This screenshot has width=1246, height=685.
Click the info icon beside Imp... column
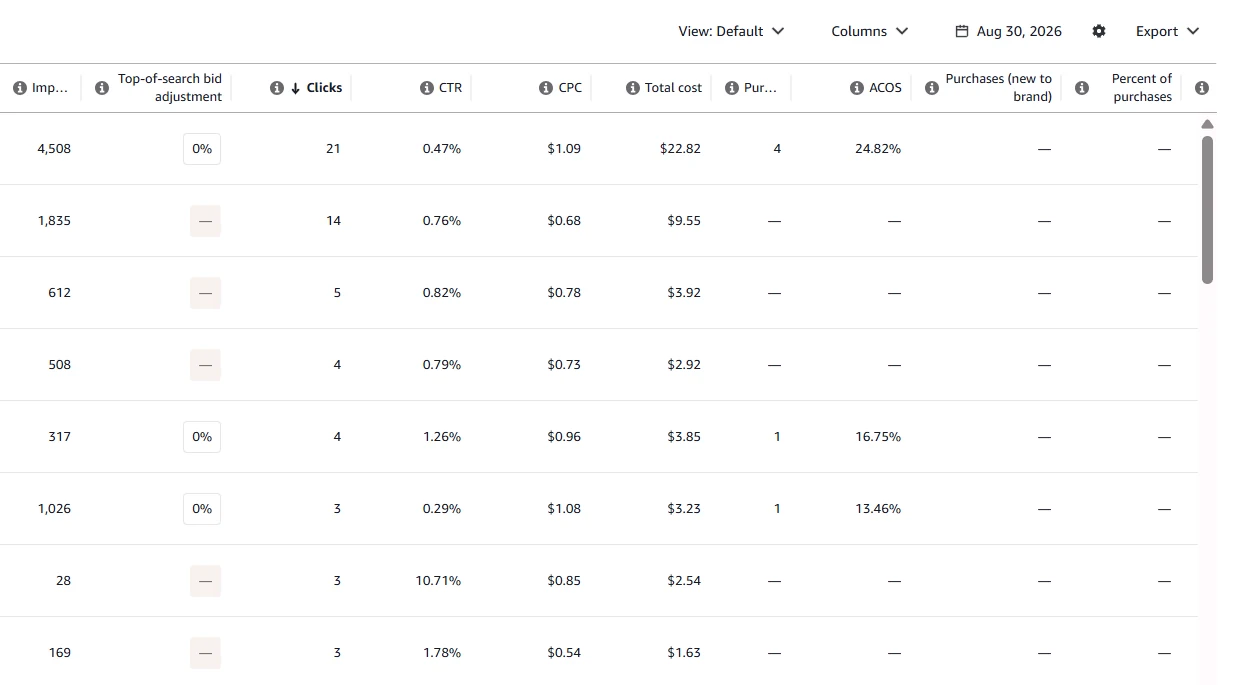[19, 88]
